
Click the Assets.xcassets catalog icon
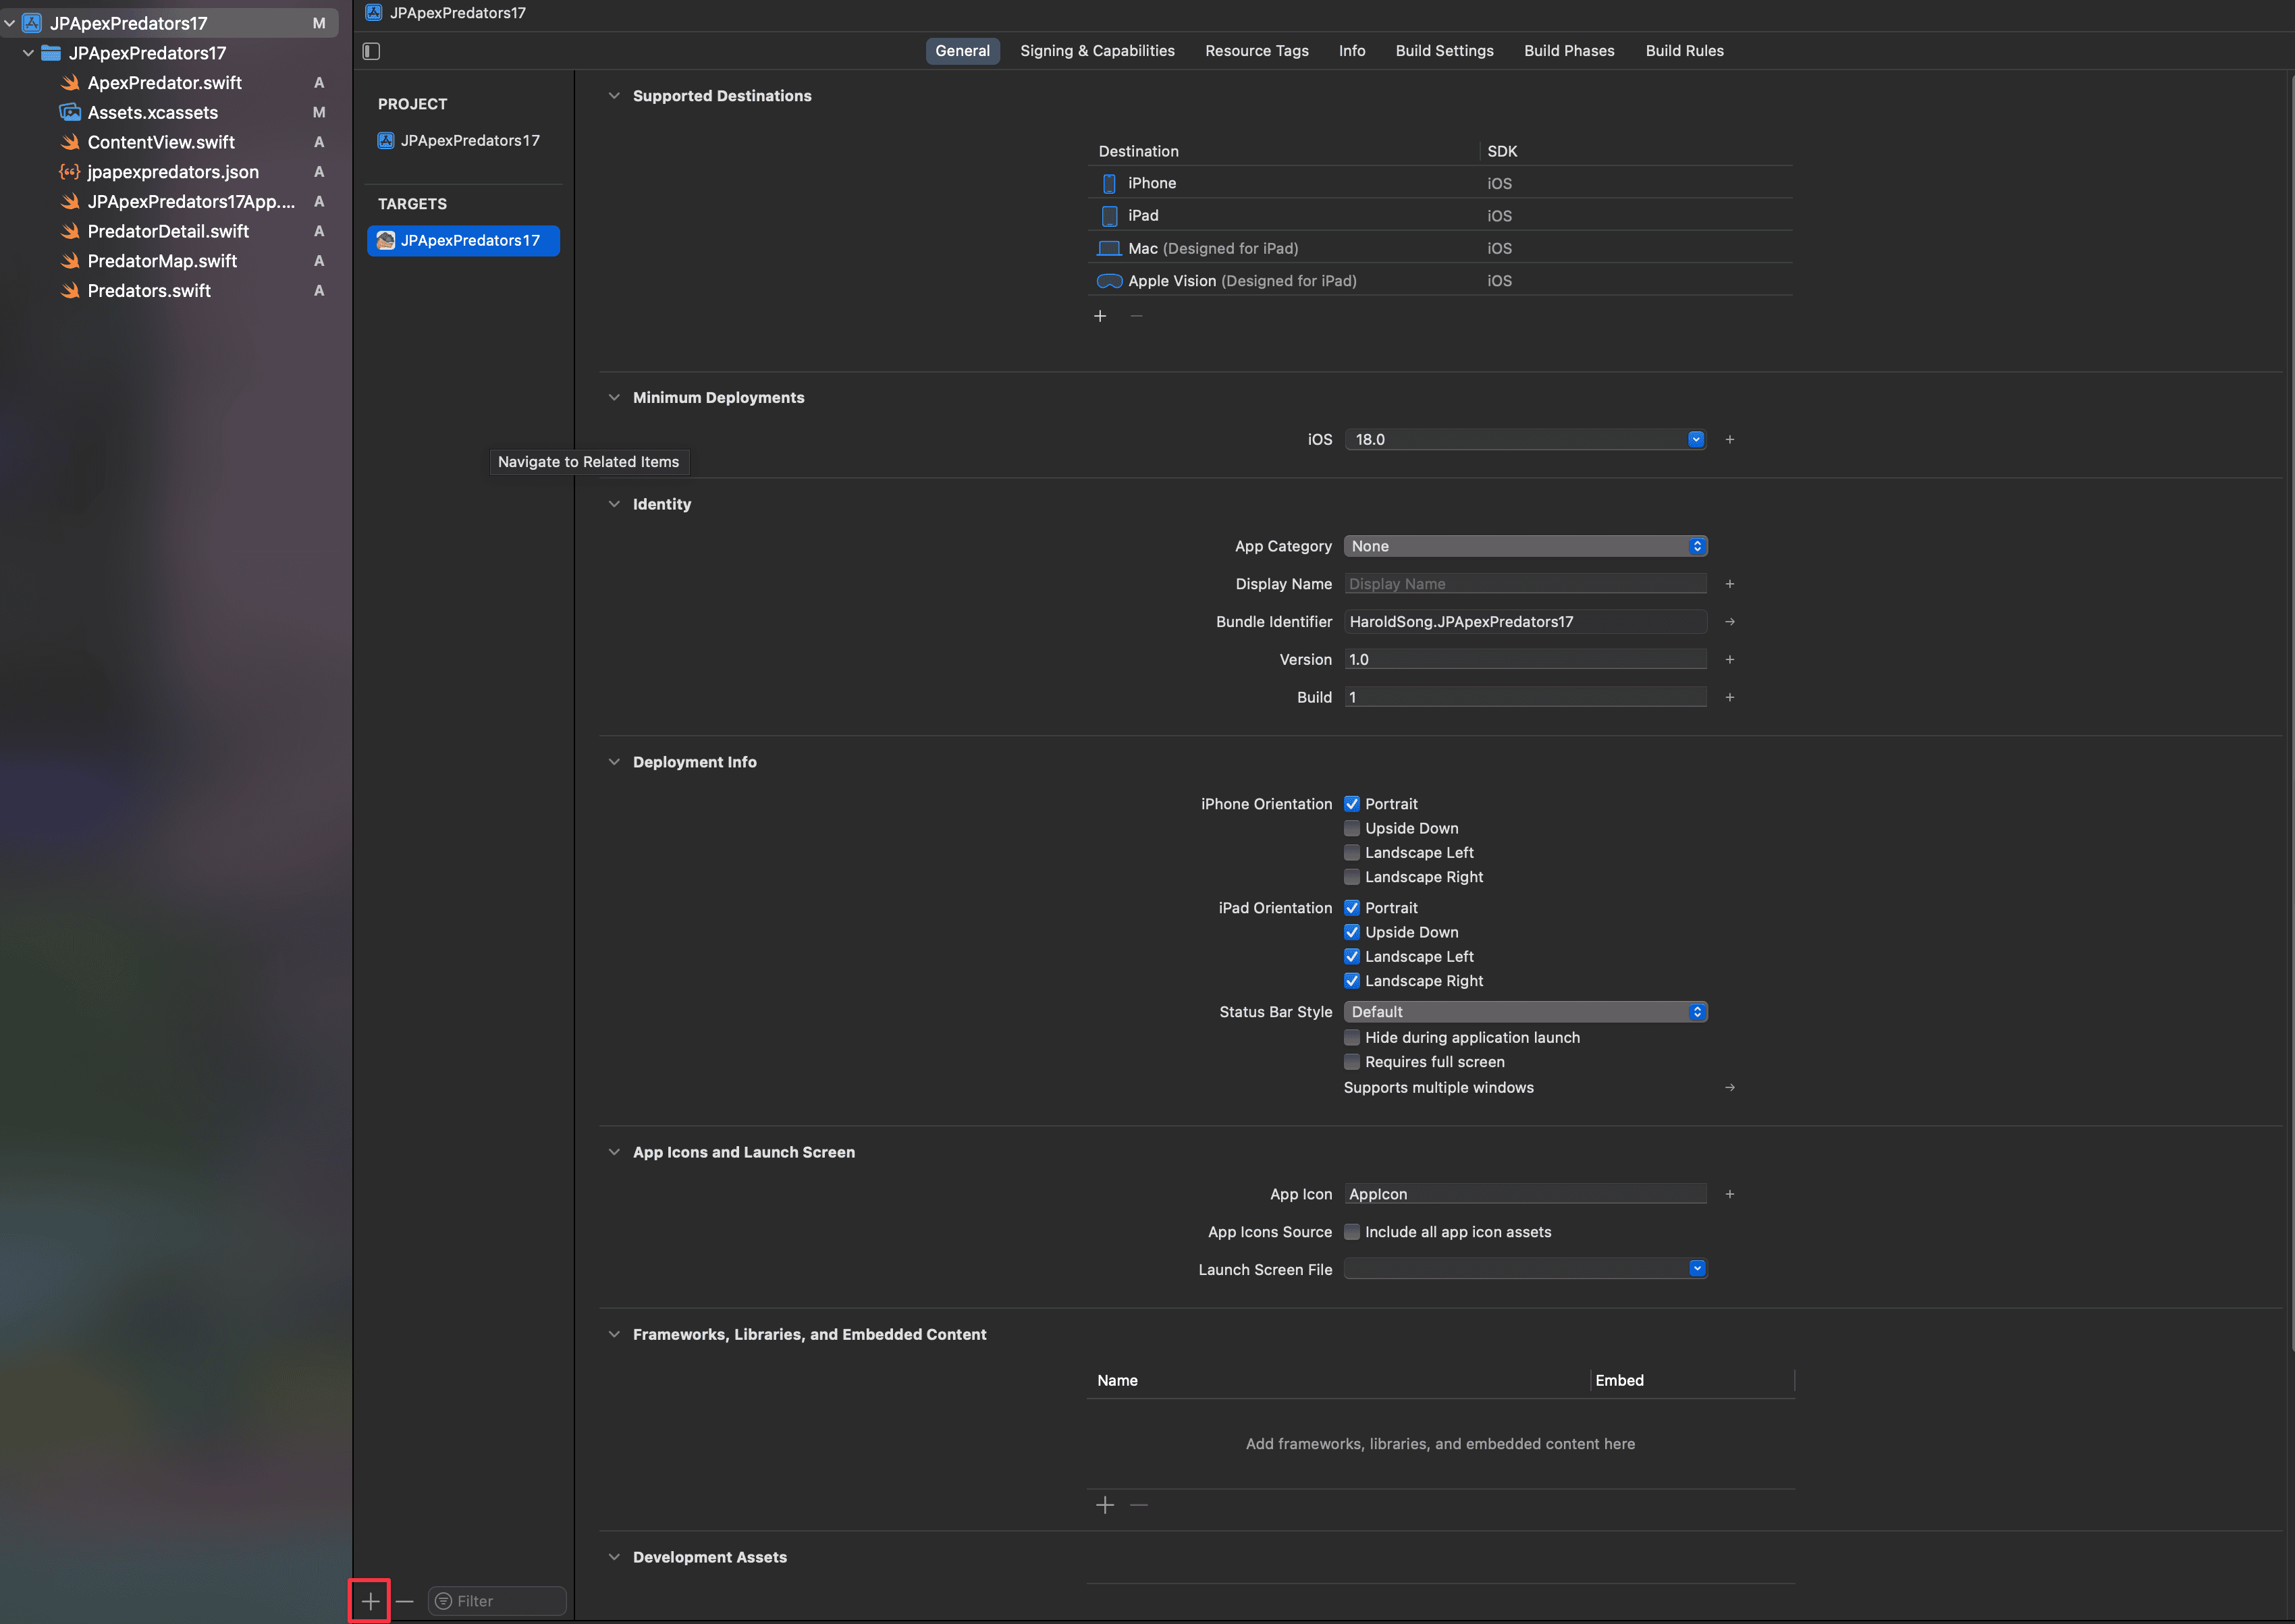(70, 112)
